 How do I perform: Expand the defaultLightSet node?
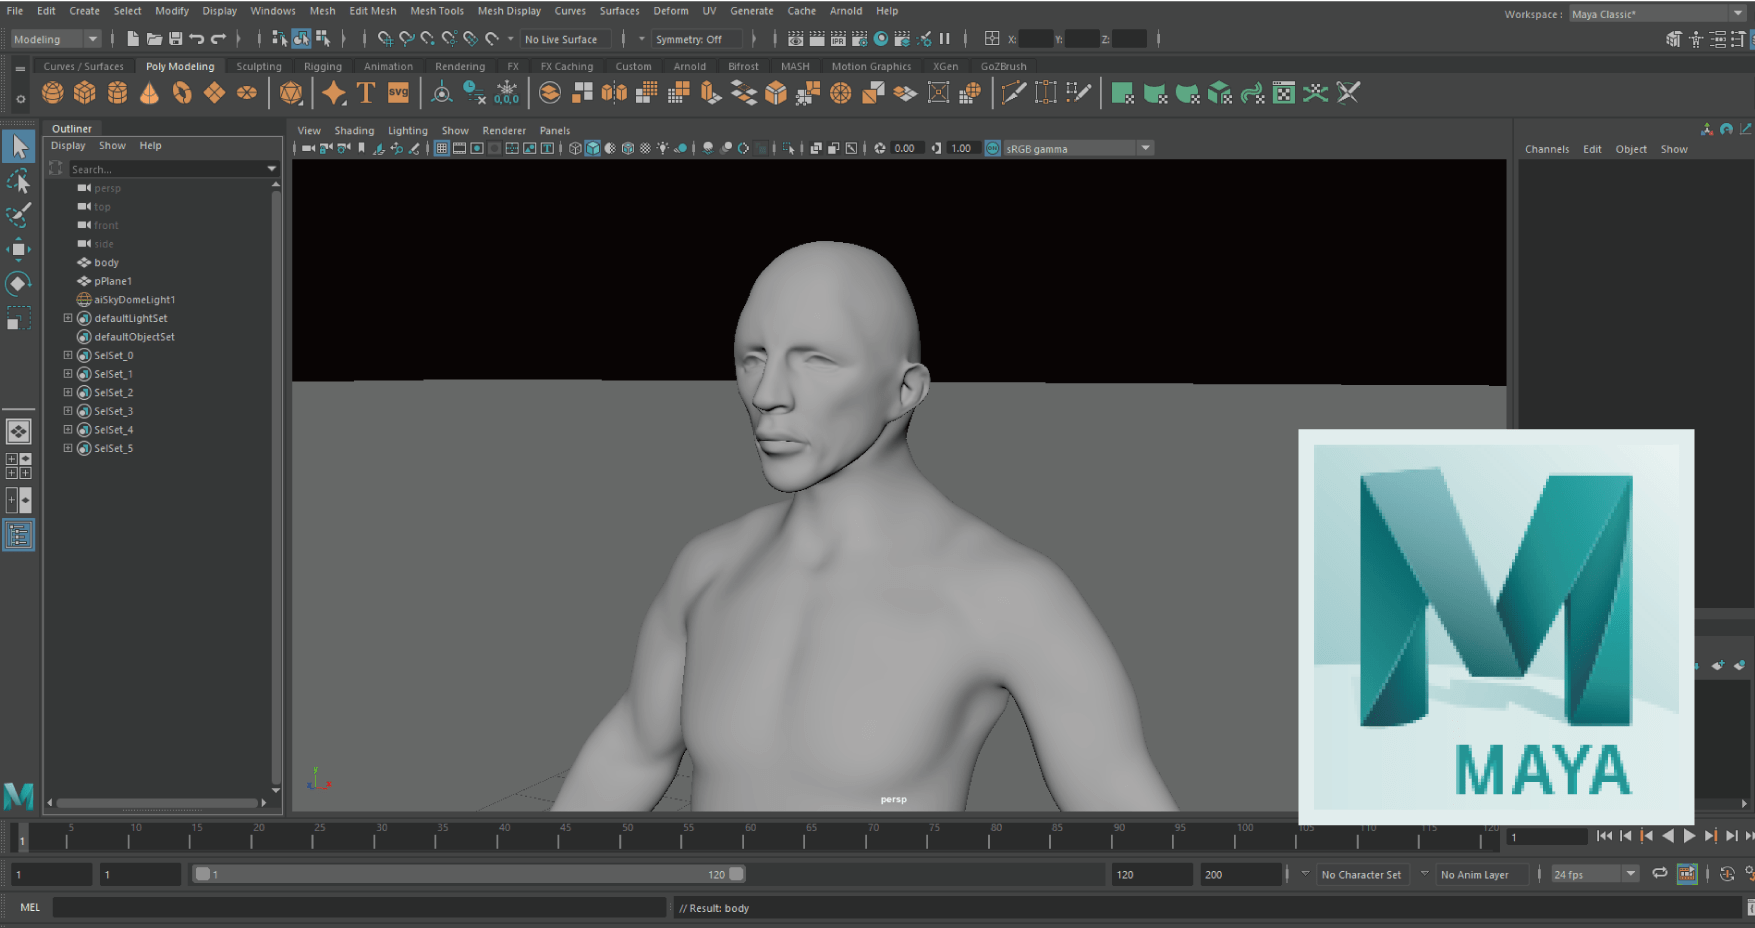click(68, 318)
